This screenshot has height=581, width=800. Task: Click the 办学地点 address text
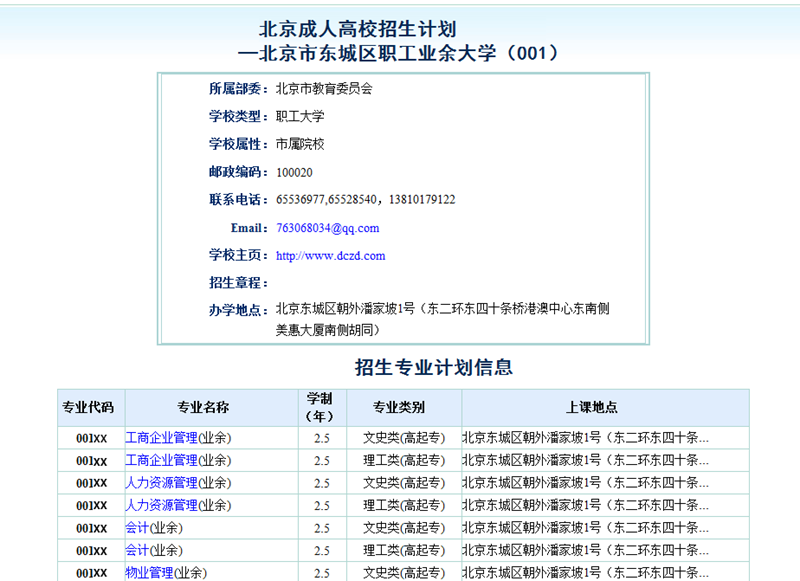point(442,319)
